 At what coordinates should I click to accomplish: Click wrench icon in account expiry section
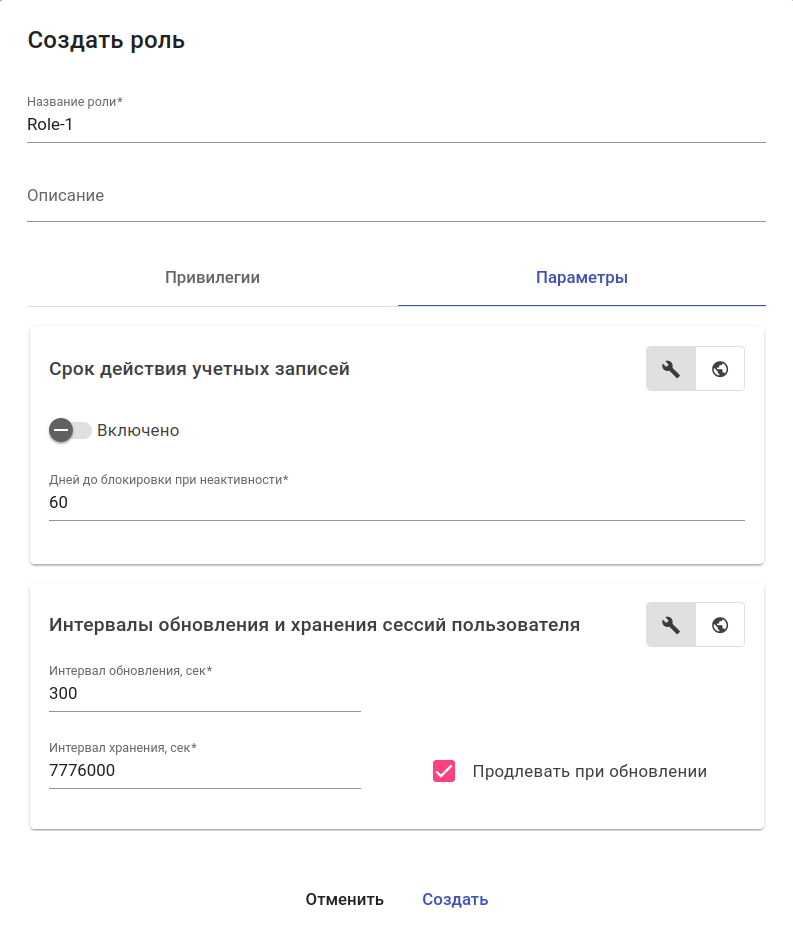(x=671, y=369)
